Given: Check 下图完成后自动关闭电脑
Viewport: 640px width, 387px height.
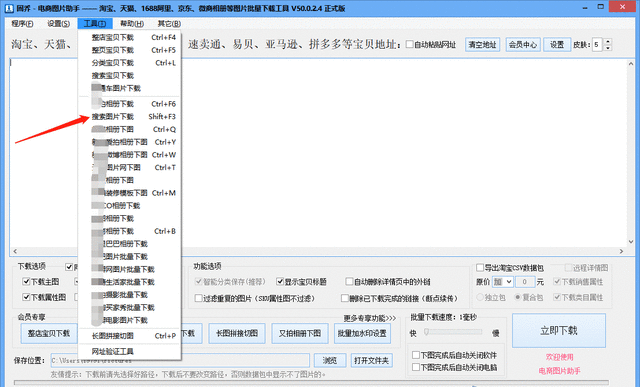Looking at the screenshot, I should [x=416, y=367].
